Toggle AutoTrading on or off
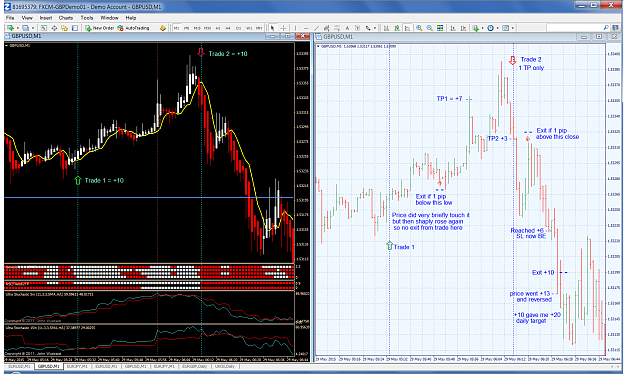The height and width of the screenshot is (374, 625). pyautogui.click(x=133, y=28)
